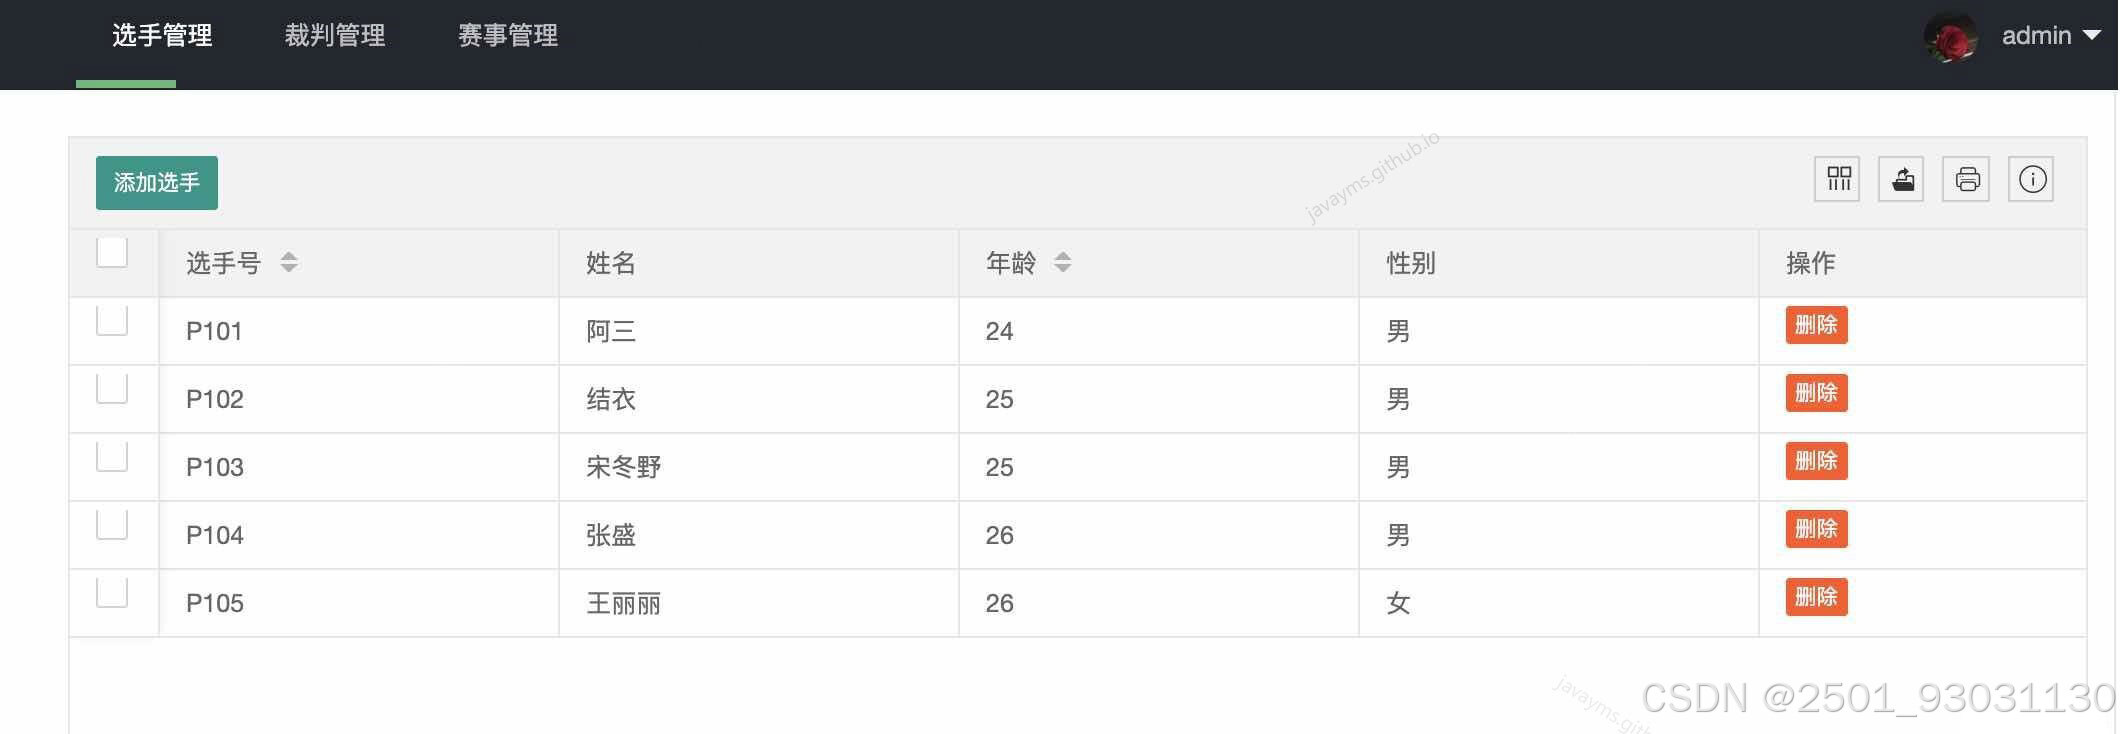The width and height of the screenshot is (2120, 734).
Task: Select the checkbox for row P103
Action: click(x=112, y=455)
